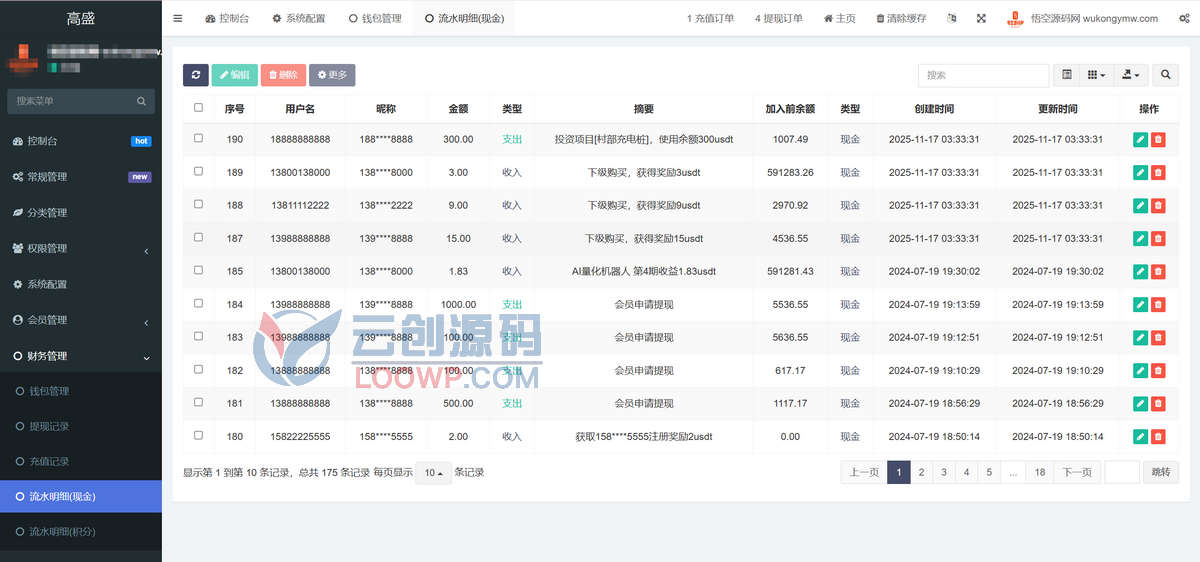Open the 1 充值订单 link
Screen dimensions: 1200x562
[x=710, y=18]
